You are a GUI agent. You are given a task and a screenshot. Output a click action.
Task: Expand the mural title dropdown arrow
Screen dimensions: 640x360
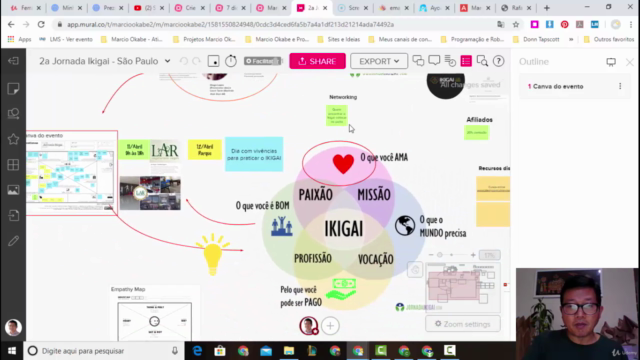tap(167, 61)
